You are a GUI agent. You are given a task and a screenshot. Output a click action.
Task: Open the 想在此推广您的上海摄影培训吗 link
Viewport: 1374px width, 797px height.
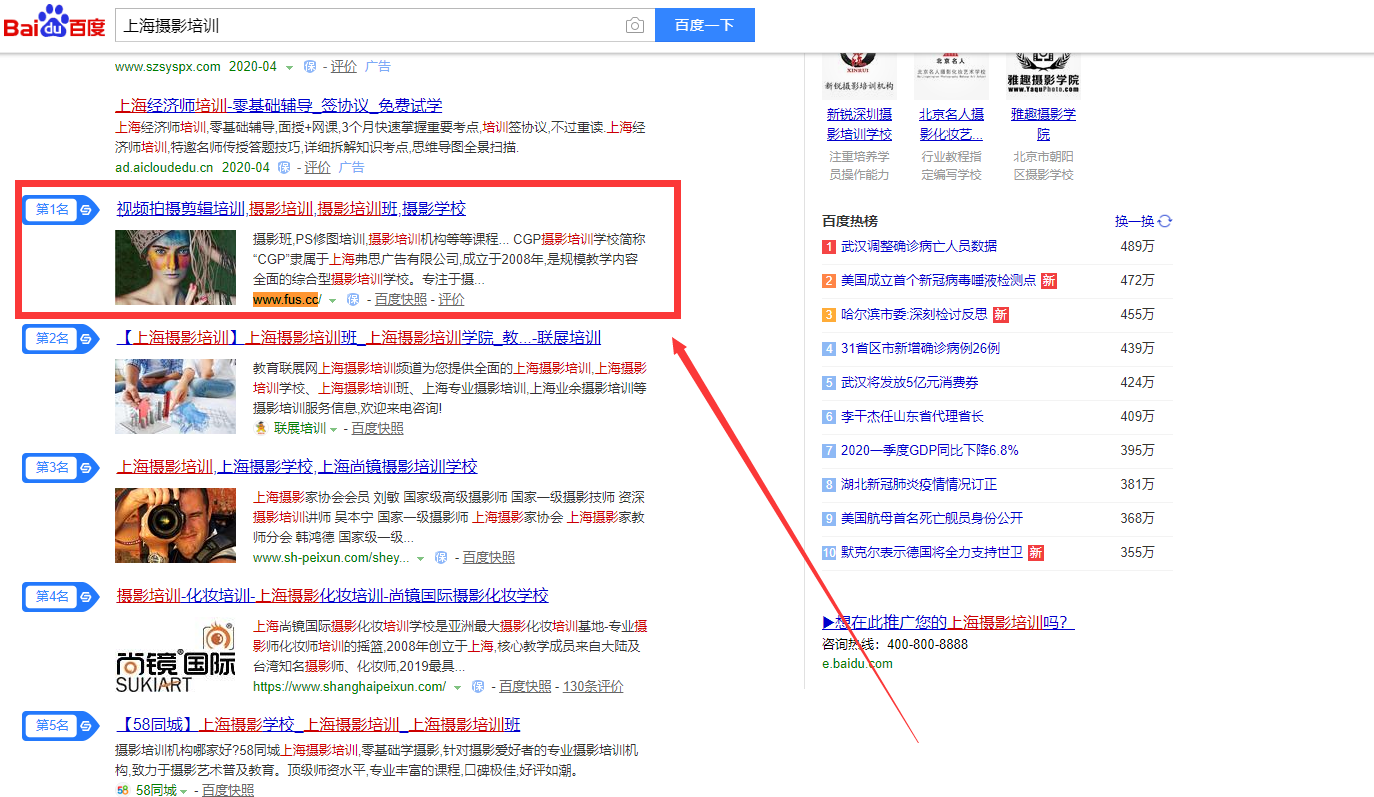click(x=948, y=623)
